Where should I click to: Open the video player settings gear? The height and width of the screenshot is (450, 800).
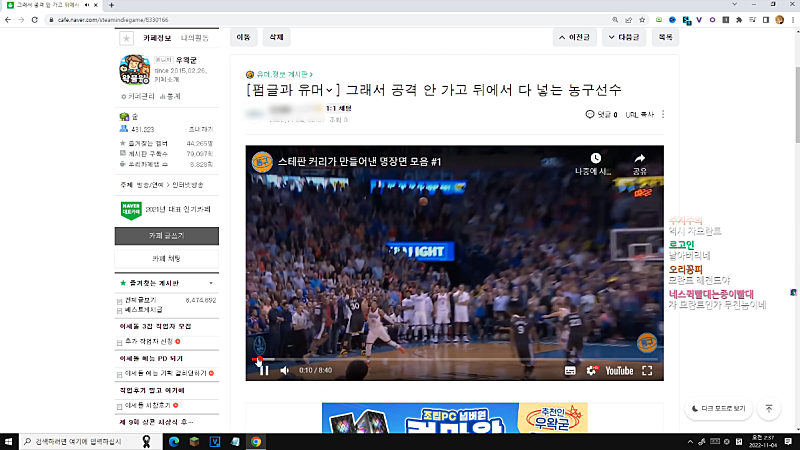(591, 370)
